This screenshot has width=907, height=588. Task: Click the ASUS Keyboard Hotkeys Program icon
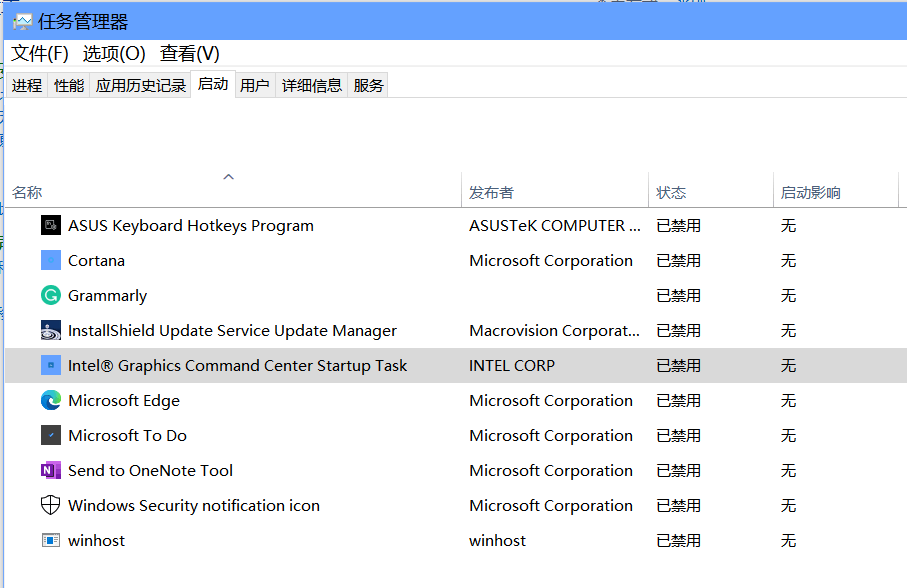51,225
